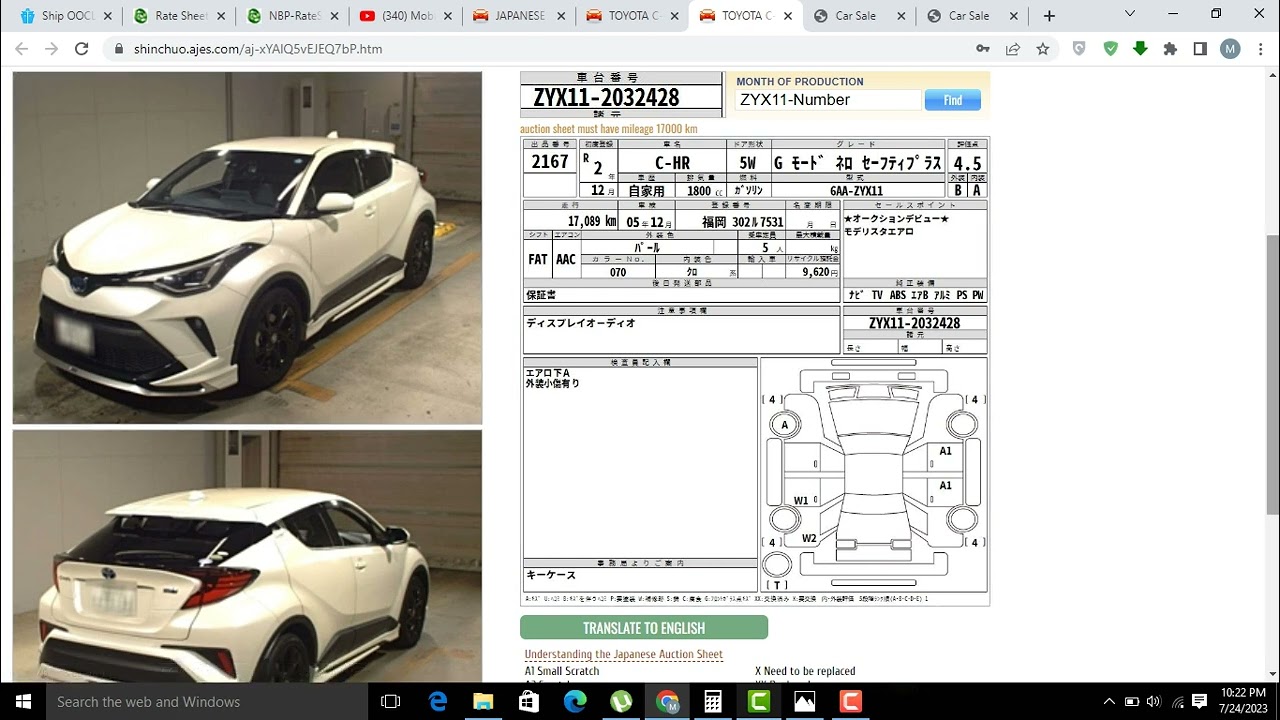Toggle the browser side panel
1280x720 pixels.
[1200, 49]
